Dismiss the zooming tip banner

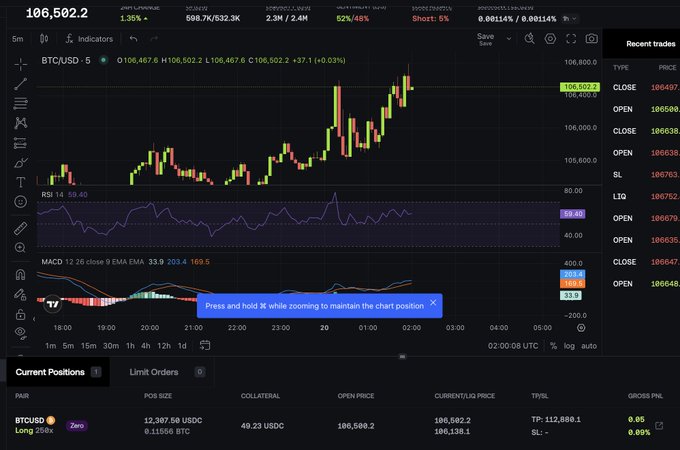(x=433, y=303)
